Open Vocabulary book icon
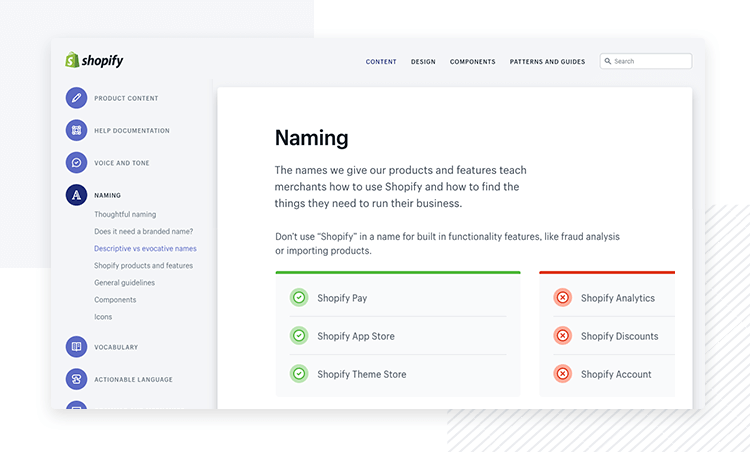 point(76,347)
